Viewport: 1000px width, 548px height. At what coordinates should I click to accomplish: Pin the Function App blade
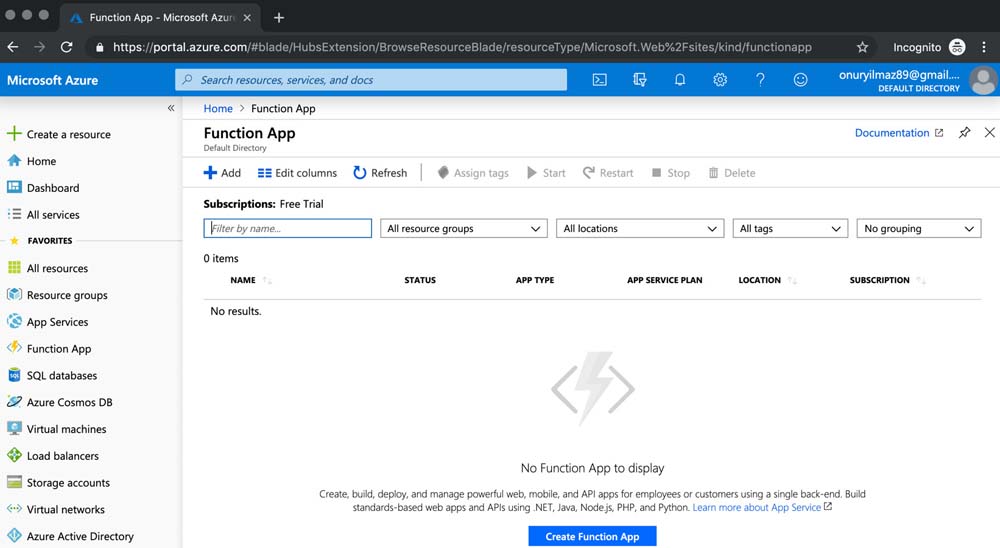[x=964, y=133]
